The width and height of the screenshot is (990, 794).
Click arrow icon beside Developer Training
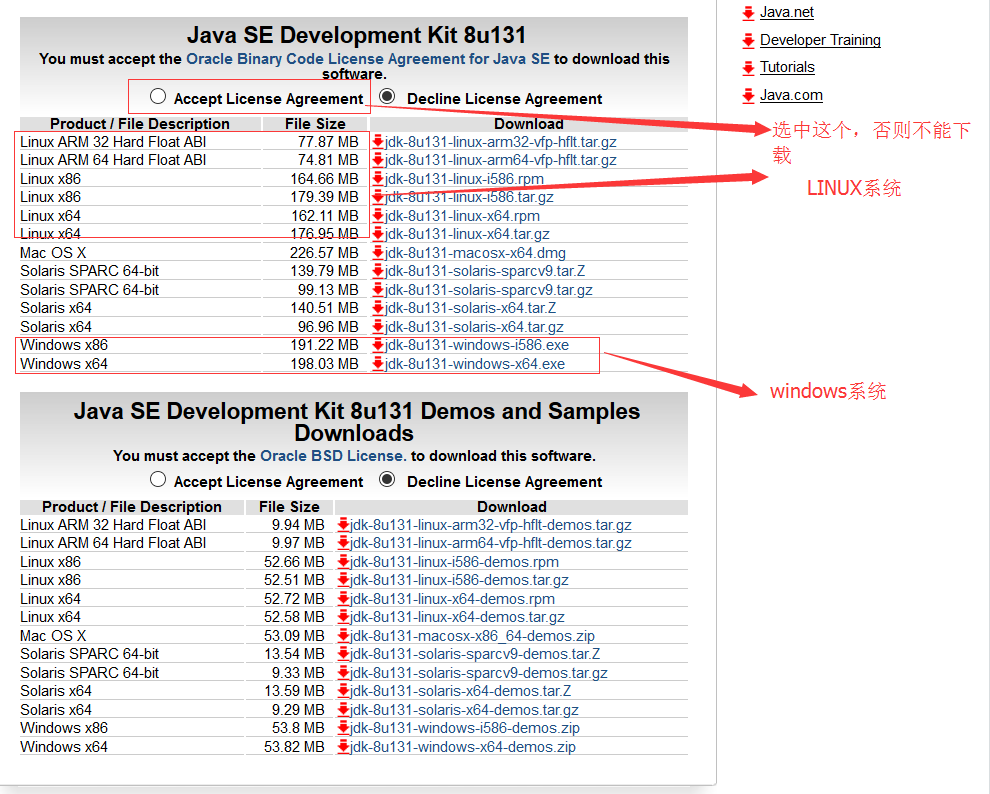point(748,41)
